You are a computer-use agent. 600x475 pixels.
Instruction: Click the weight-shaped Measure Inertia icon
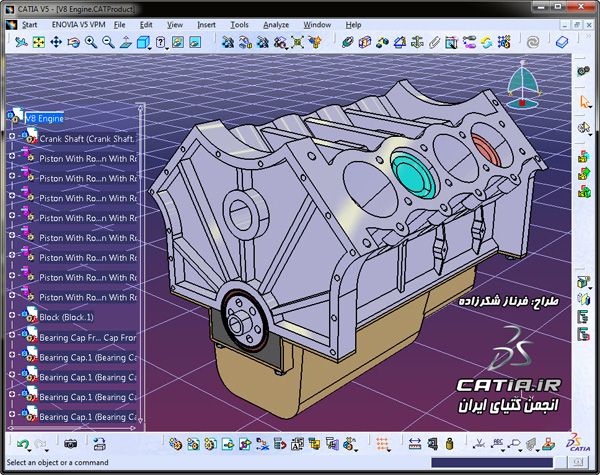coord(450,444)
